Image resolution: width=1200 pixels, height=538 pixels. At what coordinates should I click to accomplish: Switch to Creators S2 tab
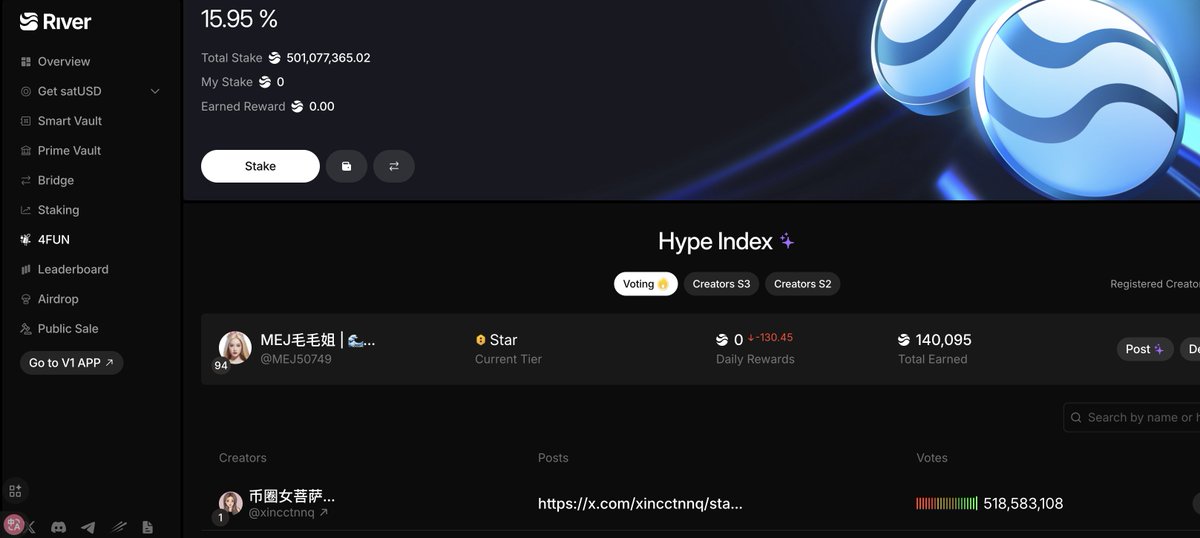(803, 284)
